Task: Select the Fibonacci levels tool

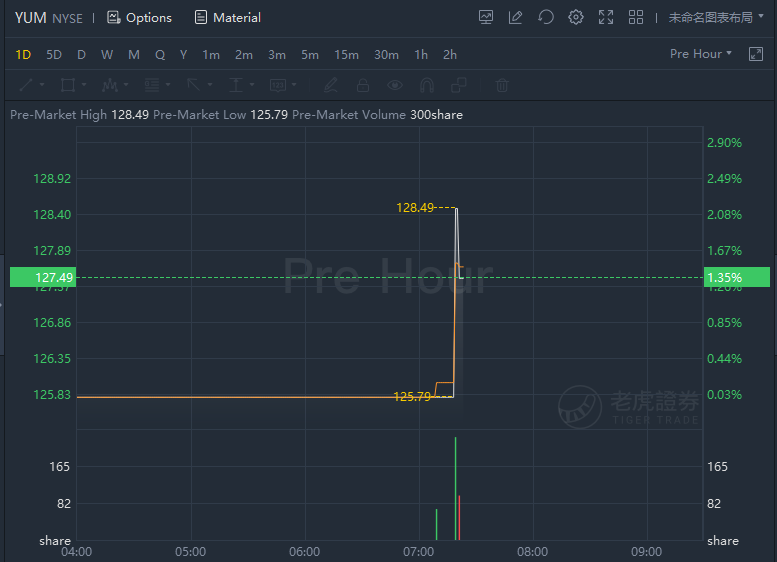Action: tap(152, 85)
